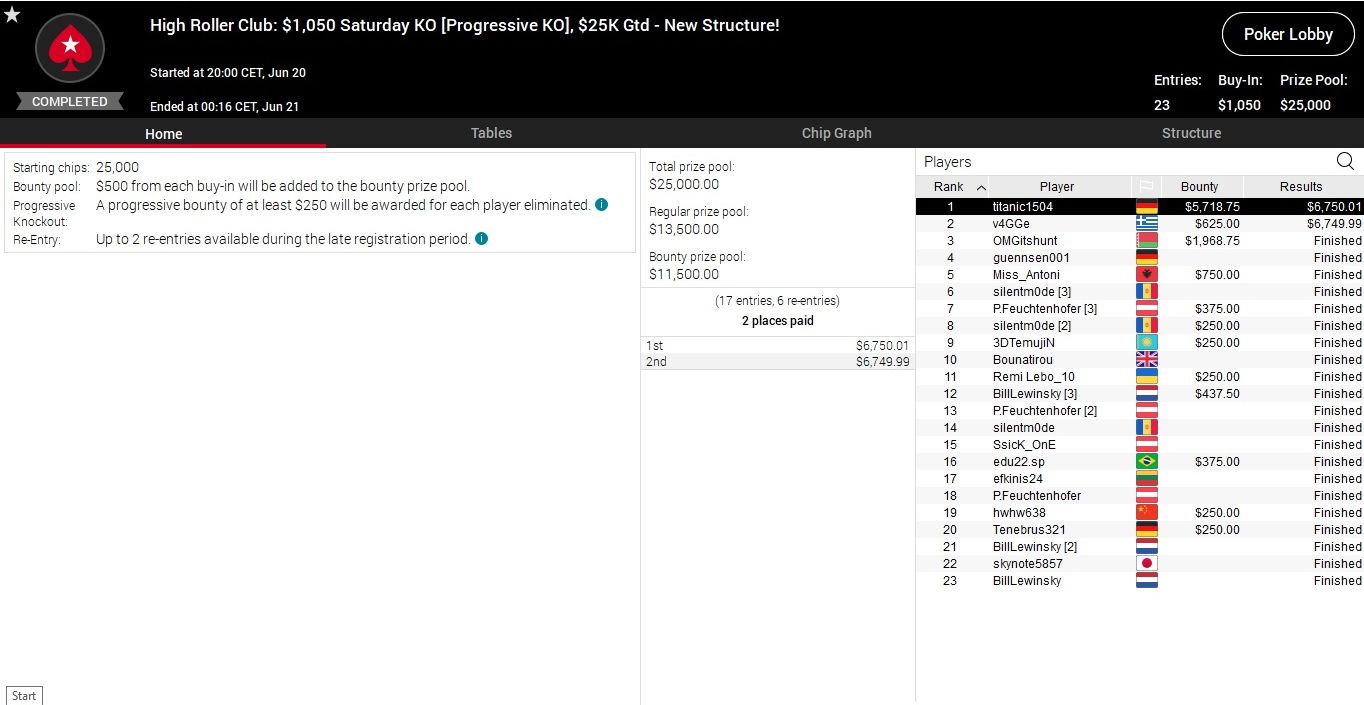This screenshot has height=705, width=1364.
Task: Click the favorite star icon
Action: (12, 15)
